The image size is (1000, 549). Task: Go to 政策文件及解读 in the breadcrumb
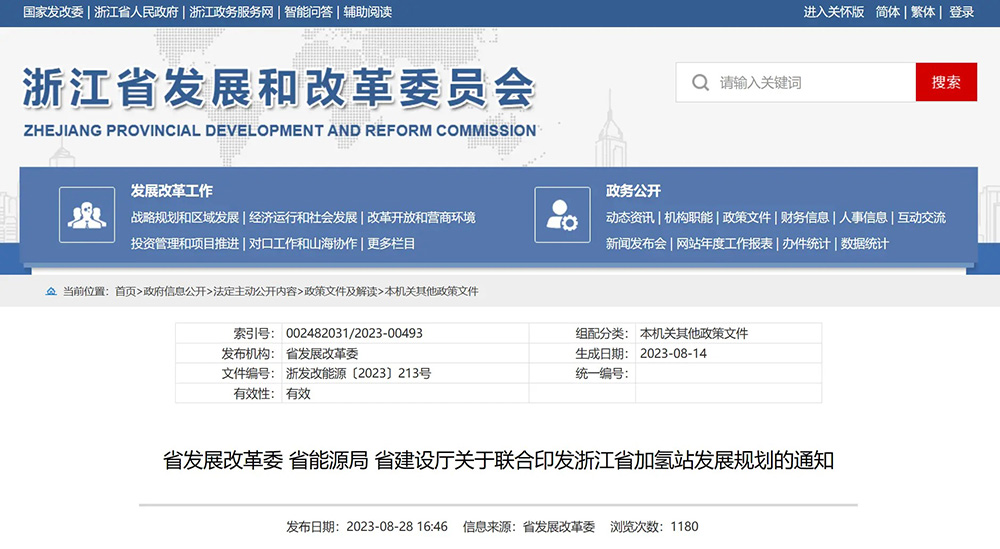341,291
